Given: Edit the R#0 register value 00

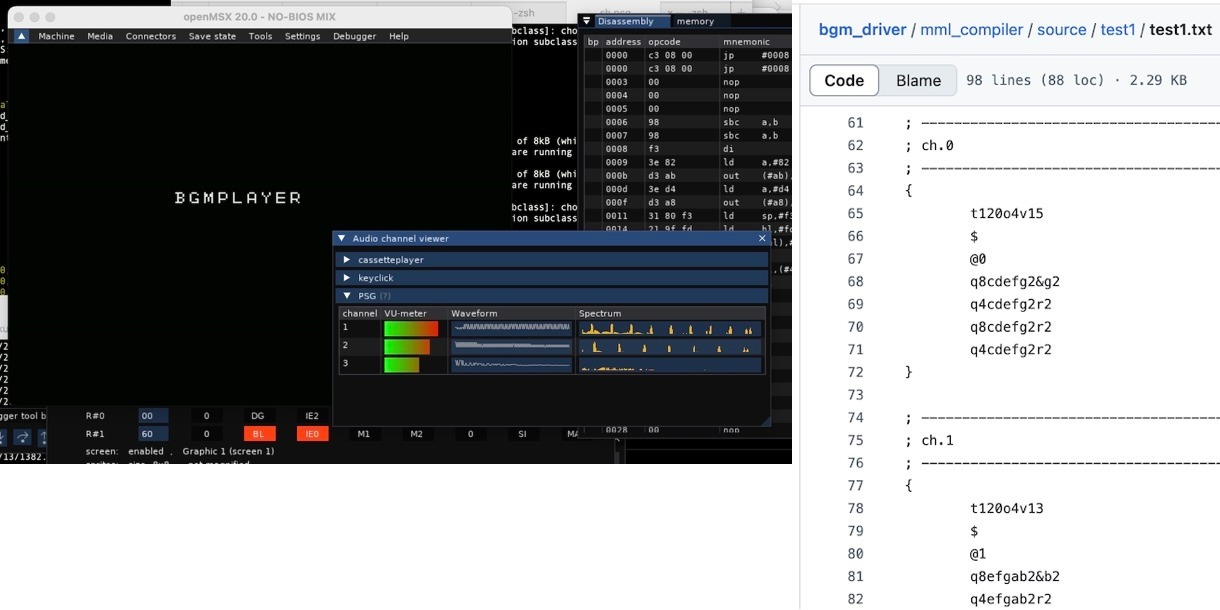Looking at the screenshot, I should click(x=152, y=416).
